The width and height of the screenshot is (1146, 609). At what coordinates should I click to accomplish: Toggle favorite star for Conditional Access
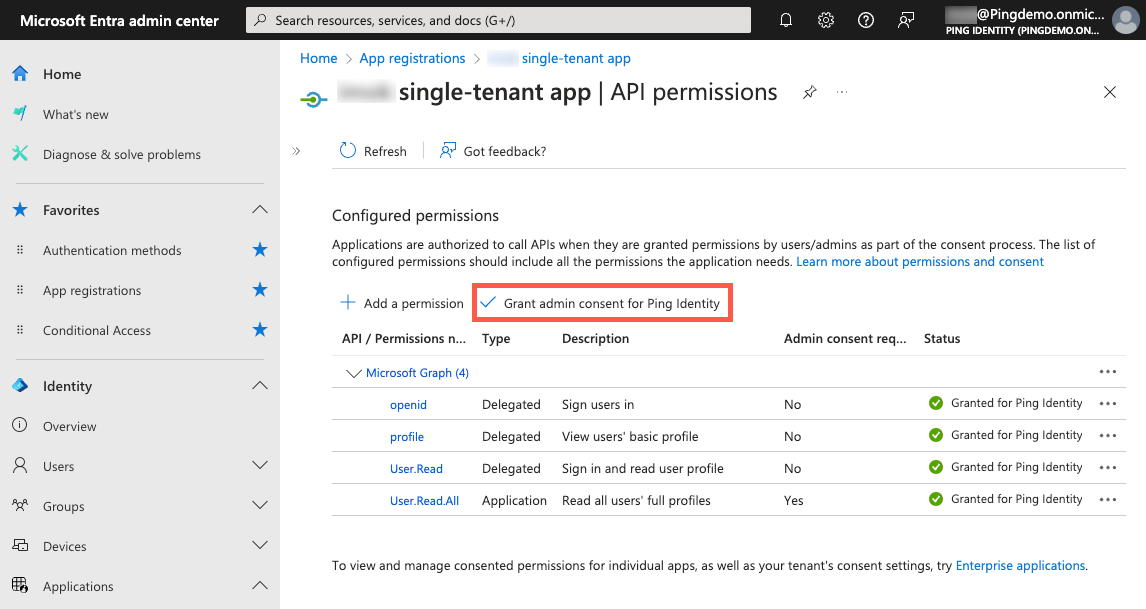259,330
